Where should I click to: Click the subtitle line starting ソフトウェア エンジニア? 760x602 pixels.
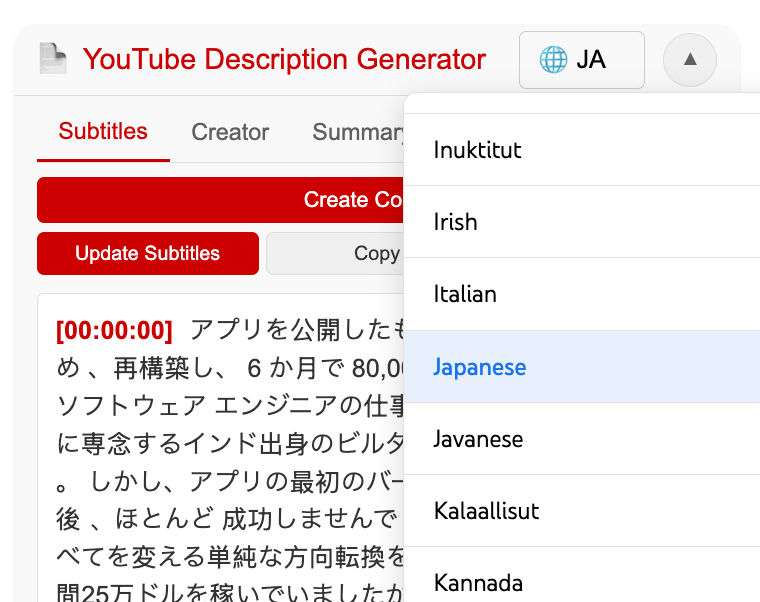tap(230, 406)
